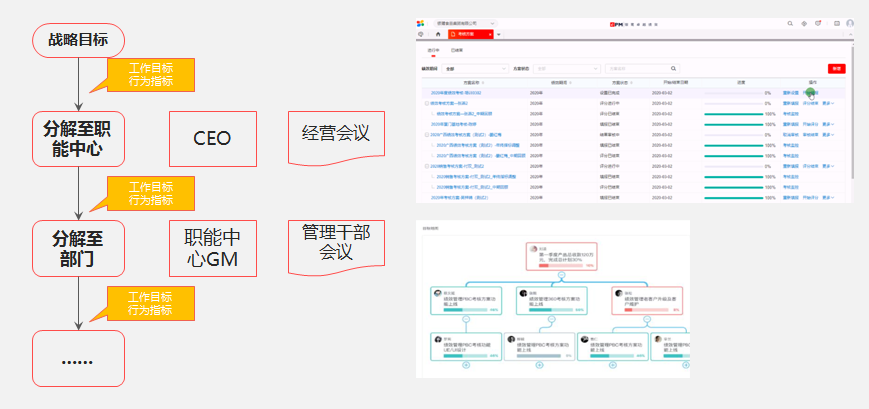This screenshot has width=869, height=409.
Task: Select the red 考核方案 page tab
Action: point(471,34)
